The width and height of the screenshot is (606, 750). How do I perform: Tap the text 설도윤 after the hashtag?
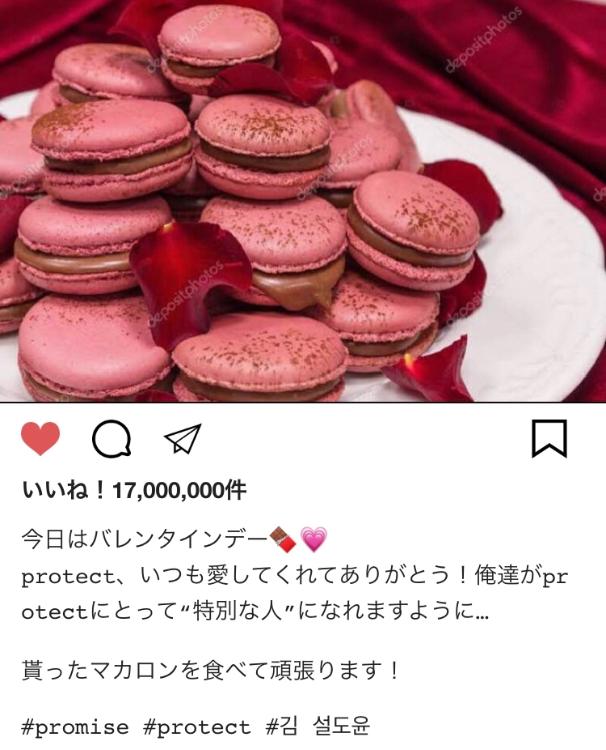pos(341,727)
